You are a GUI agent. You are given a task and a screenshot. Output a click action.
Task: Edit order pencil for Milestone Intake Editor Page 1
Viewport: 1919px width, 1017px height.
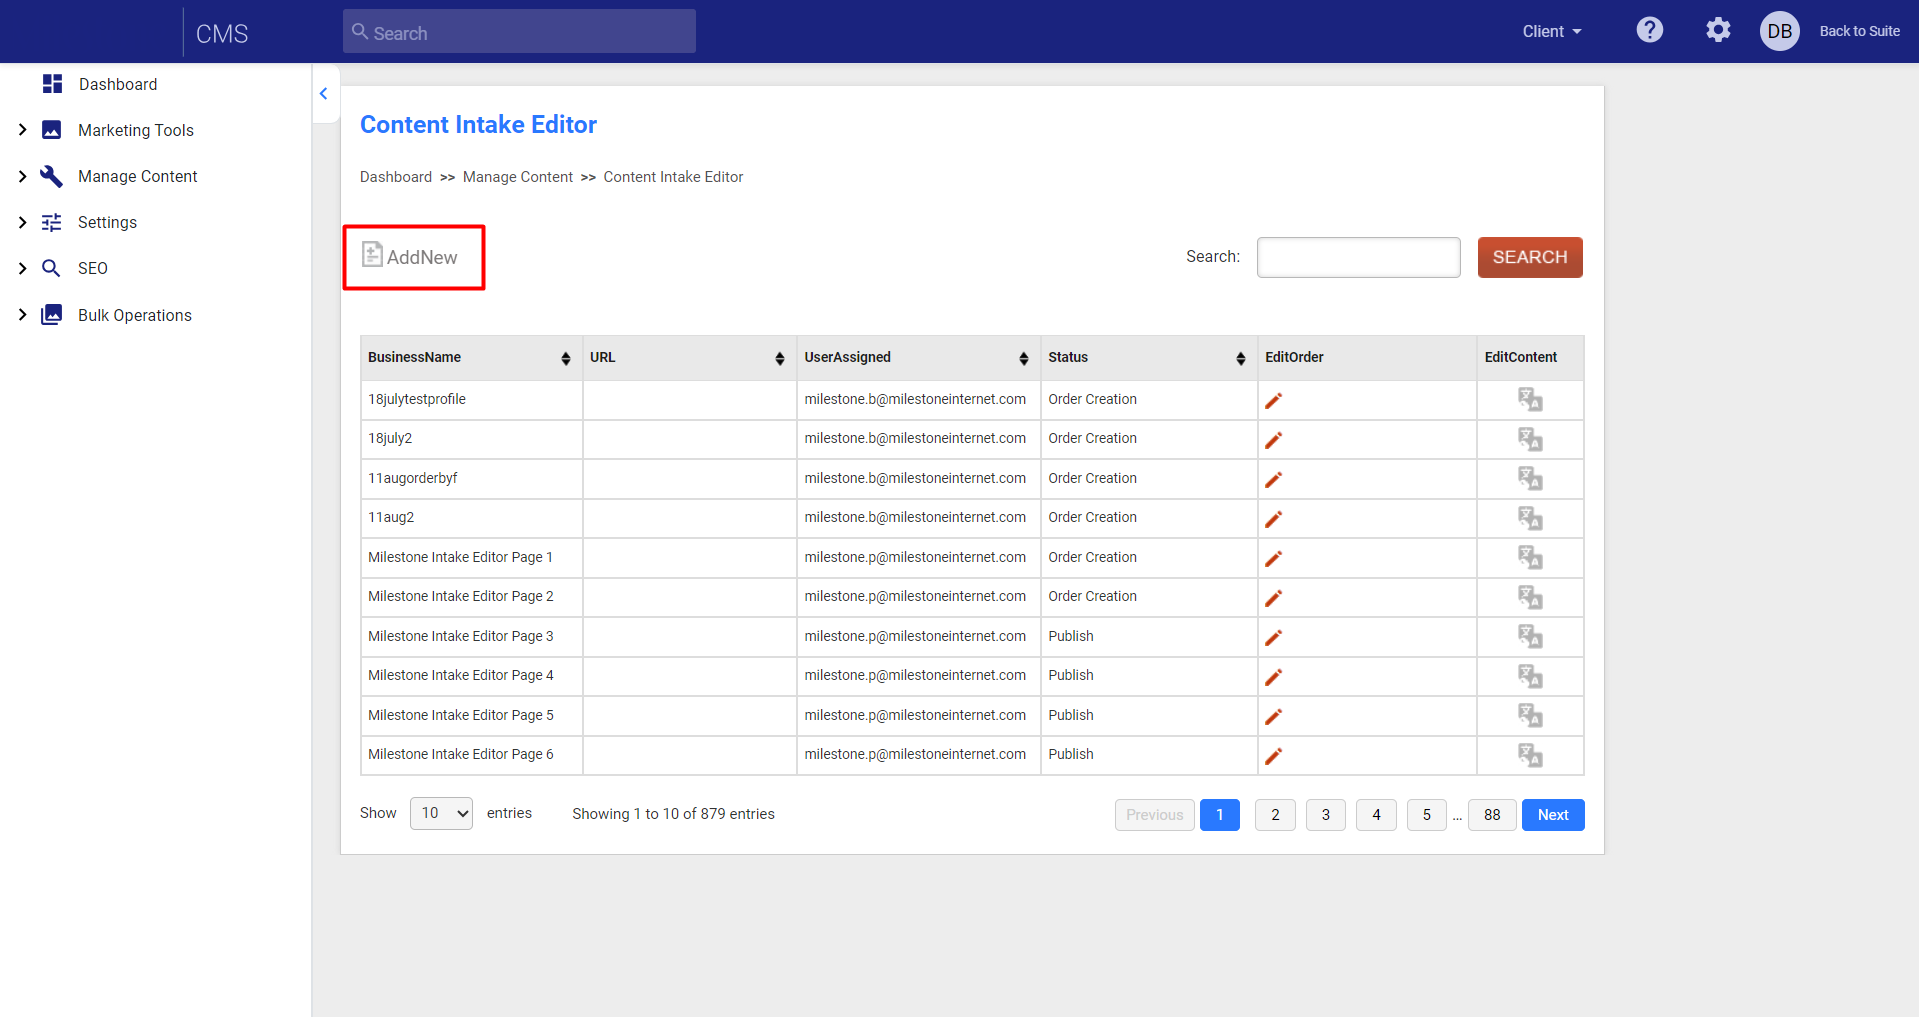tap(1273, 559)
